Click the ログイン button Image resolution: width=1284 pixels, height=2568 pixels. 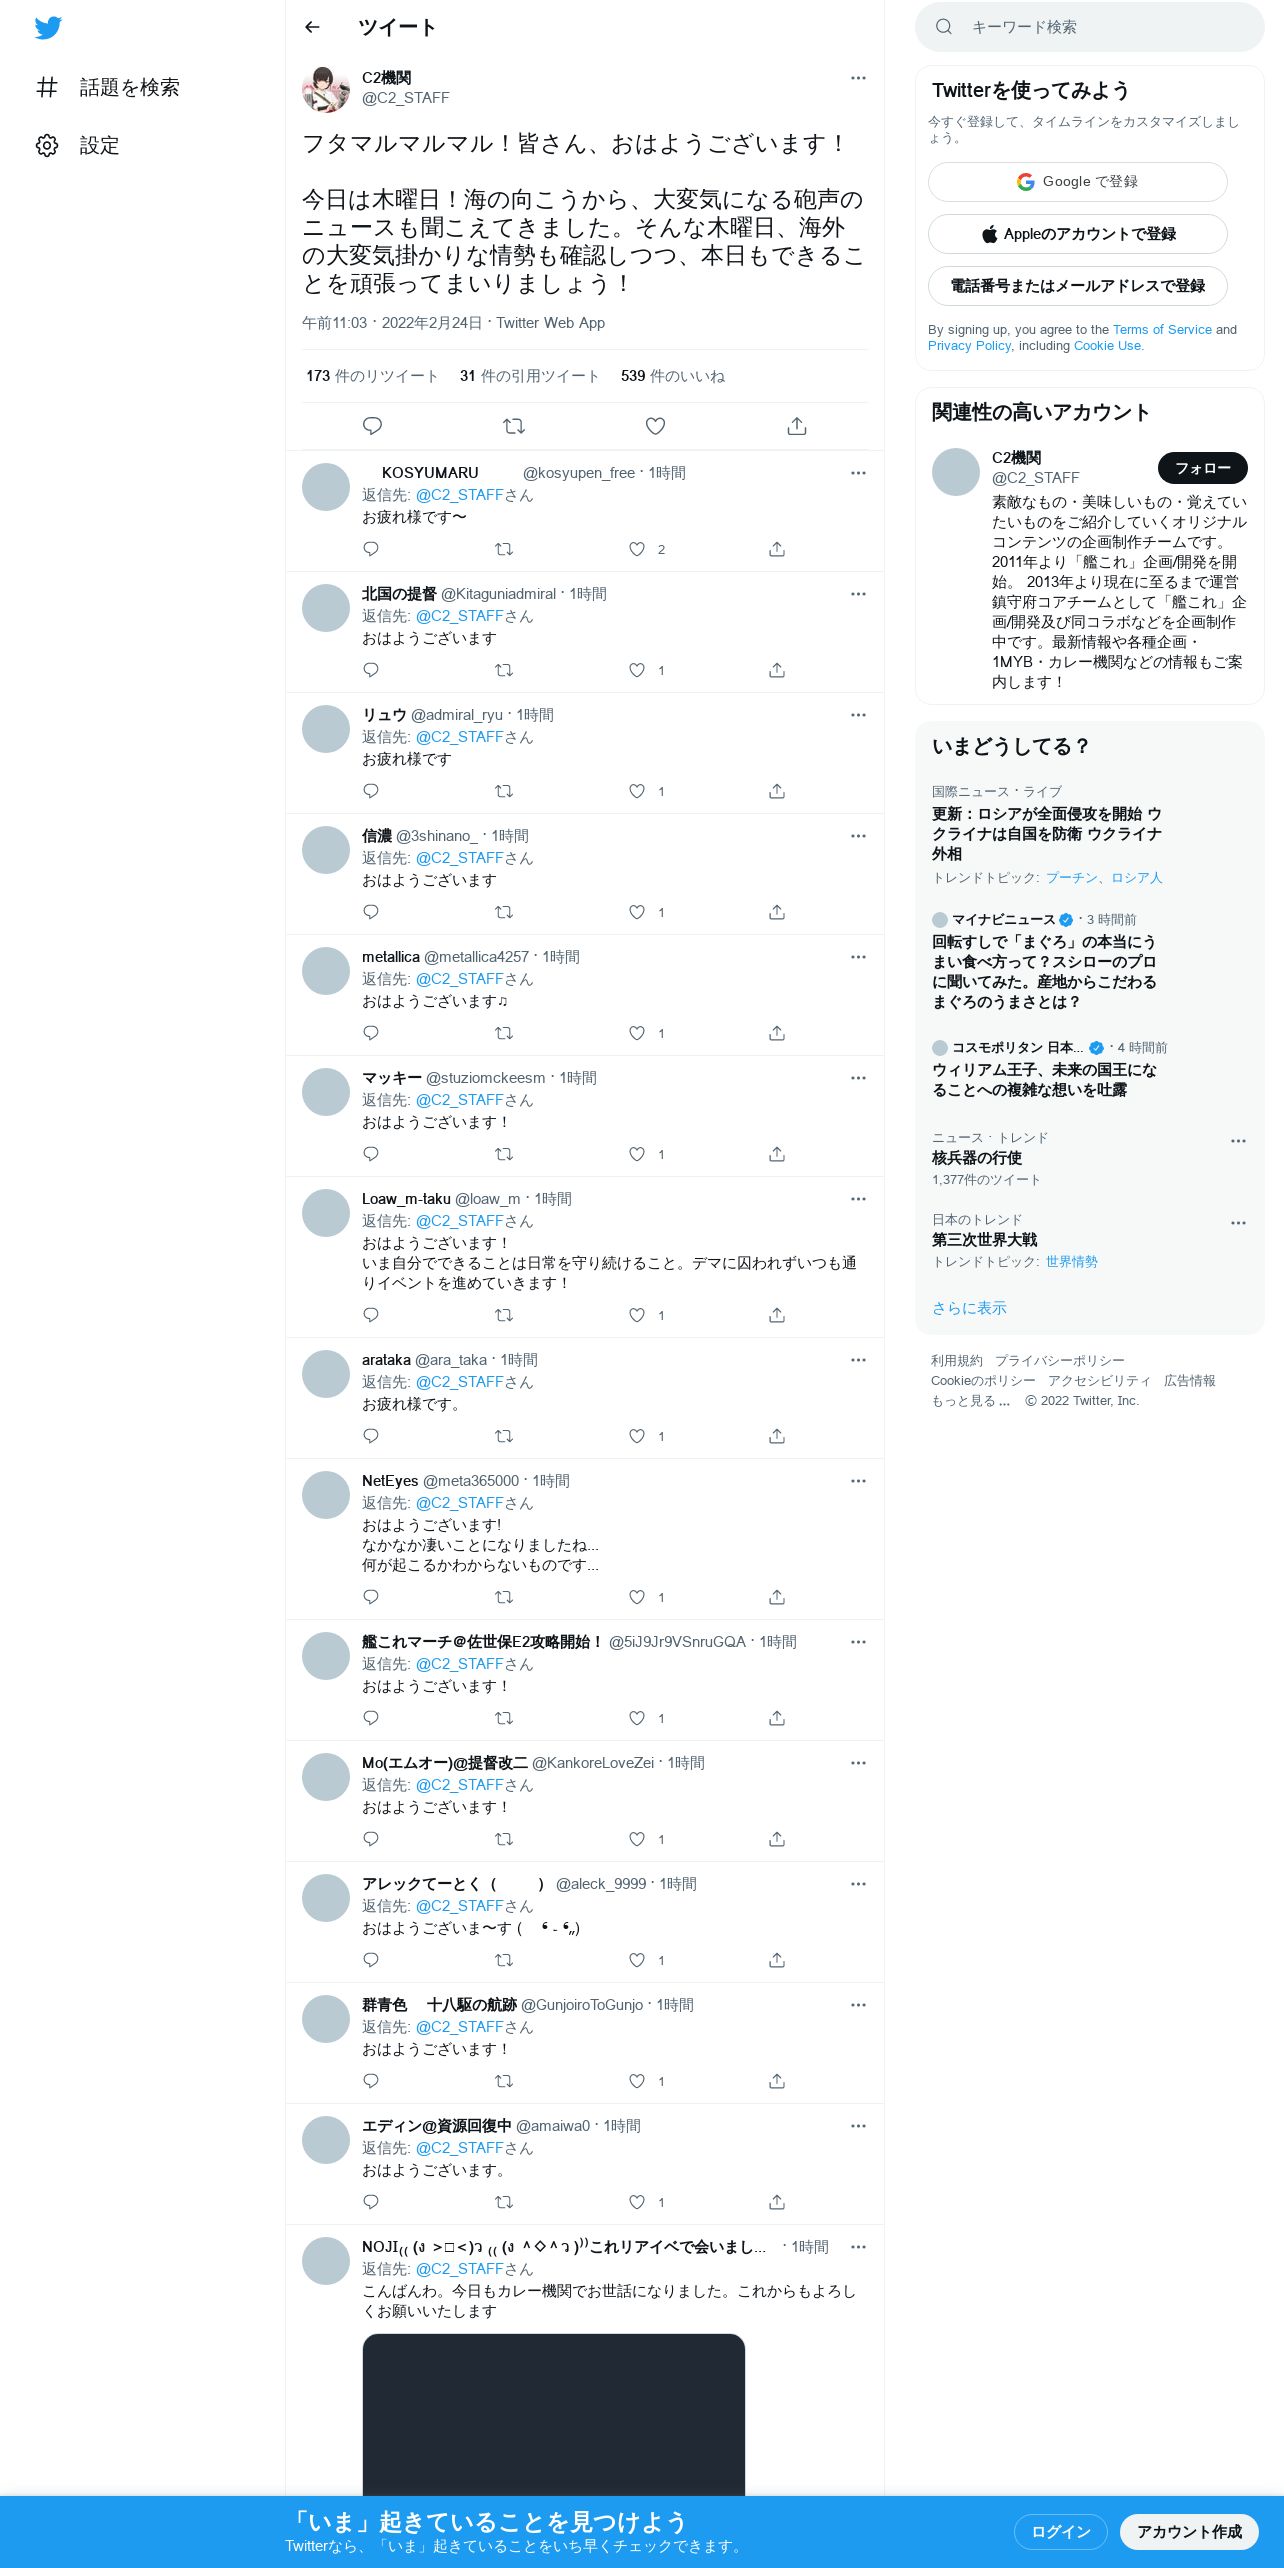(x=1060, y=2531)
